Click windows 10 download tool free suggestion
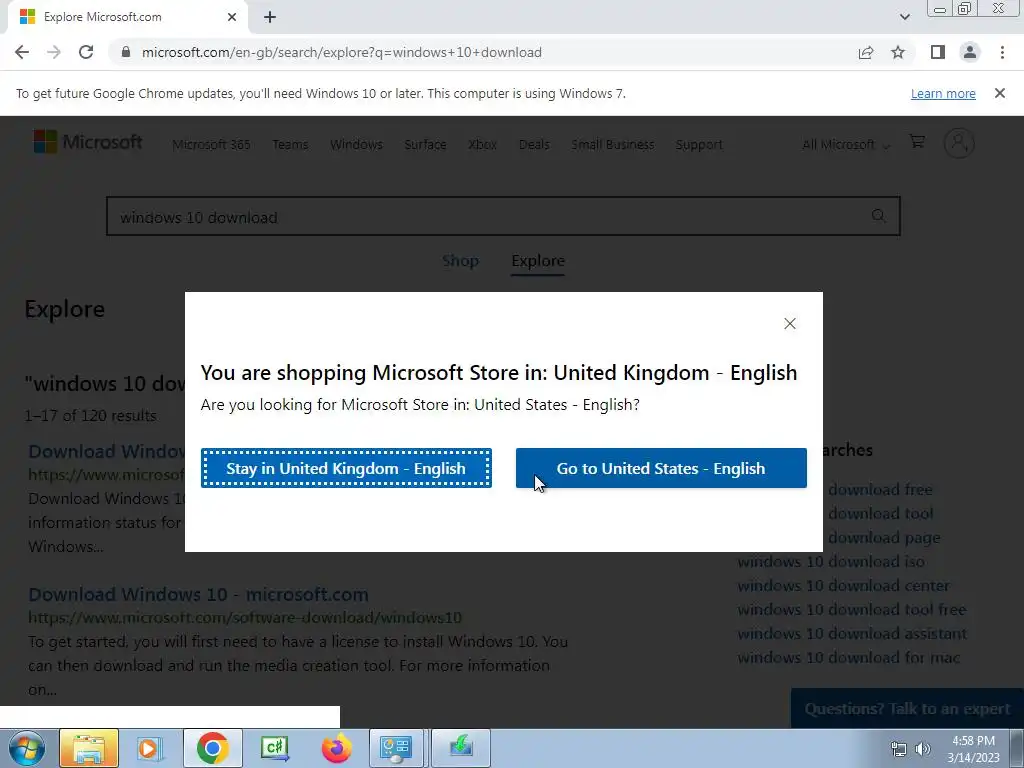 (x=852, y=609)
